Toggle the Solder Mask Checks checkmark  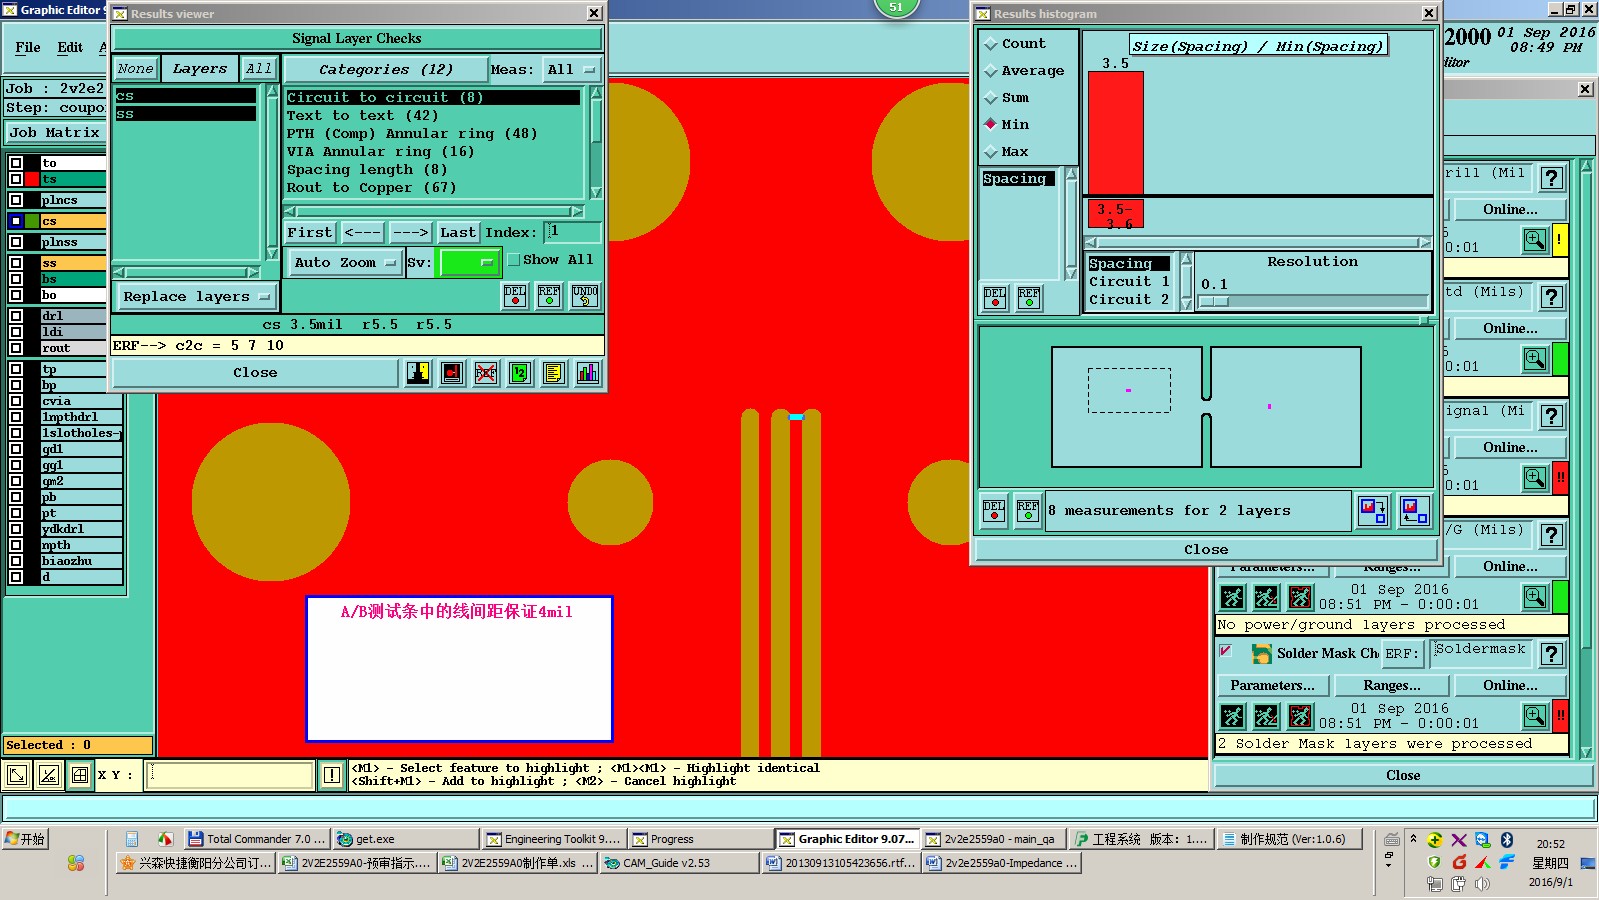coord(1225,651)
